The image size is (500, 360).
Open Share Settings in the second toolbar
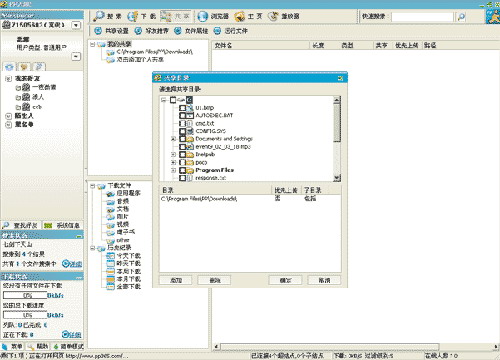point(111,31)
